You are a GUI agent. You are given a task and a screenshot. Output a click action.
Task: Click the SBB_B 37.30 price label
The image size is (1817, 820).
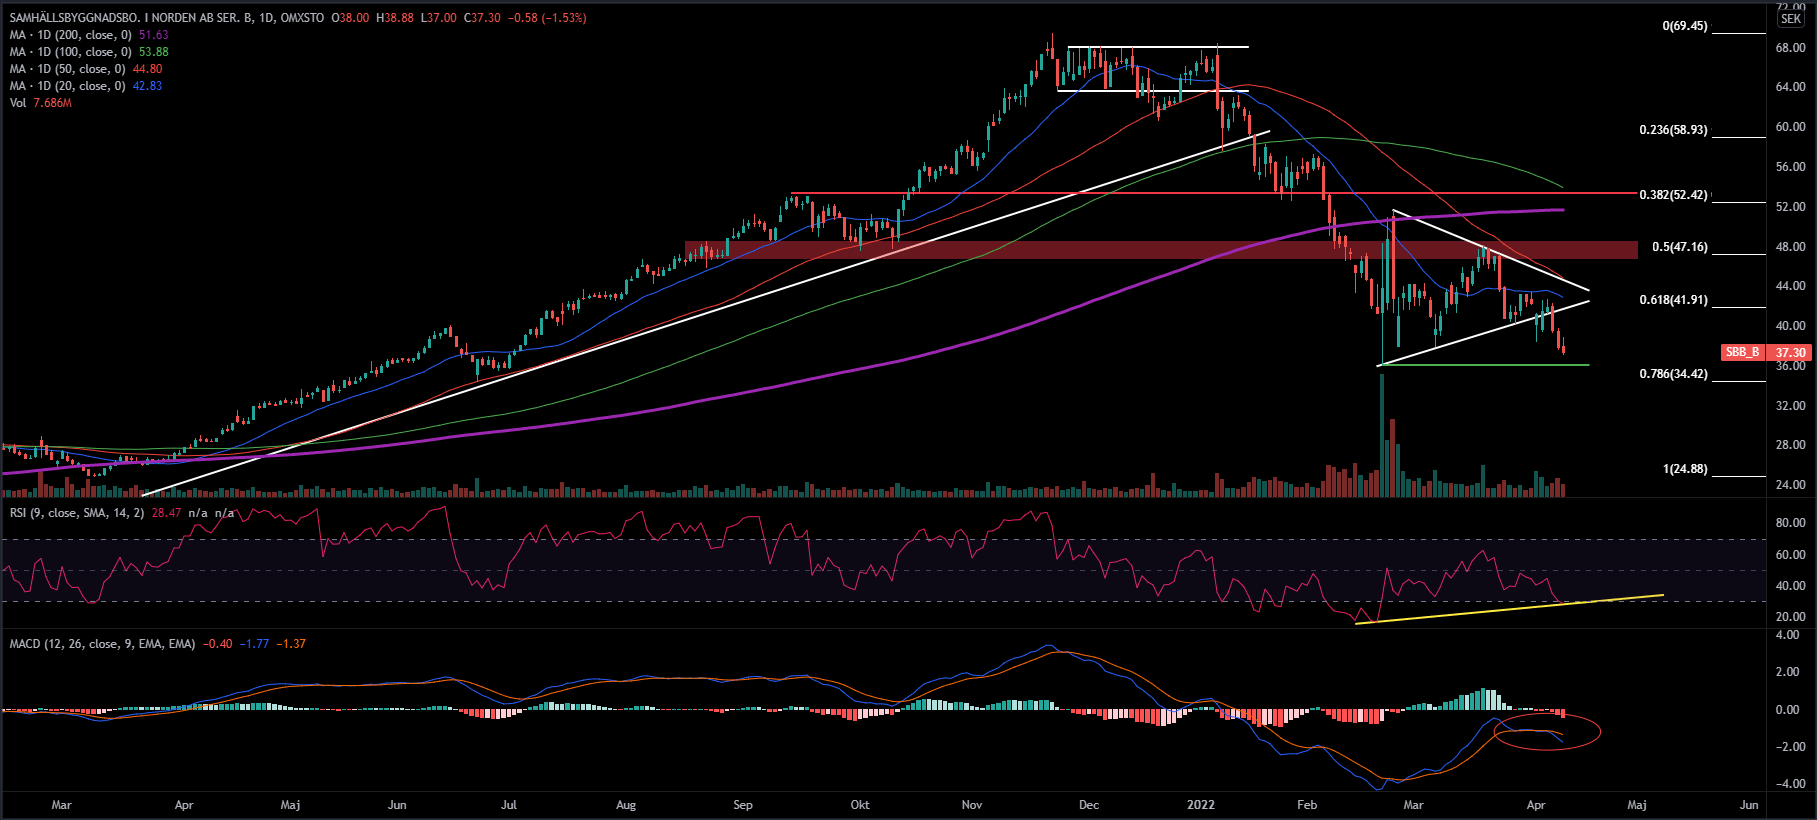click(x=1766, y=352)
